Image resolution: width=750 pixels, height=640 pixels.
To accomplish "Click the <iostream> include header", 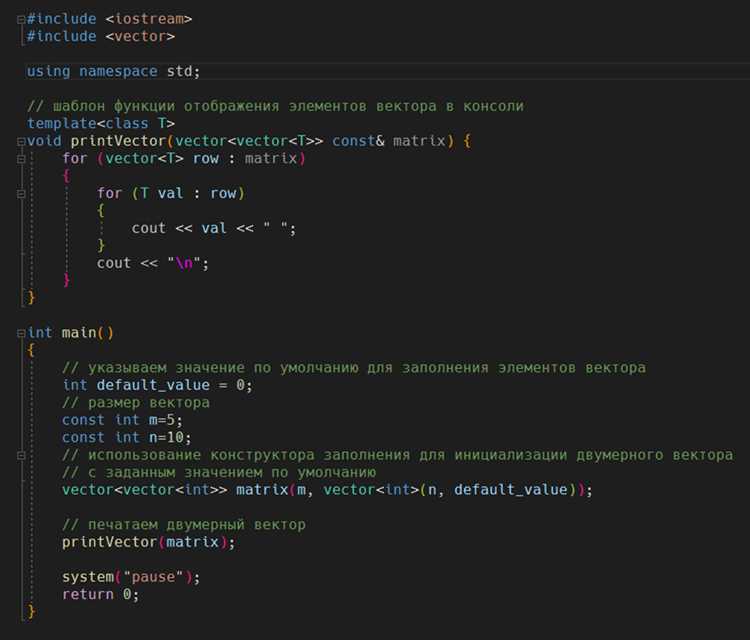I will [149, 19].
